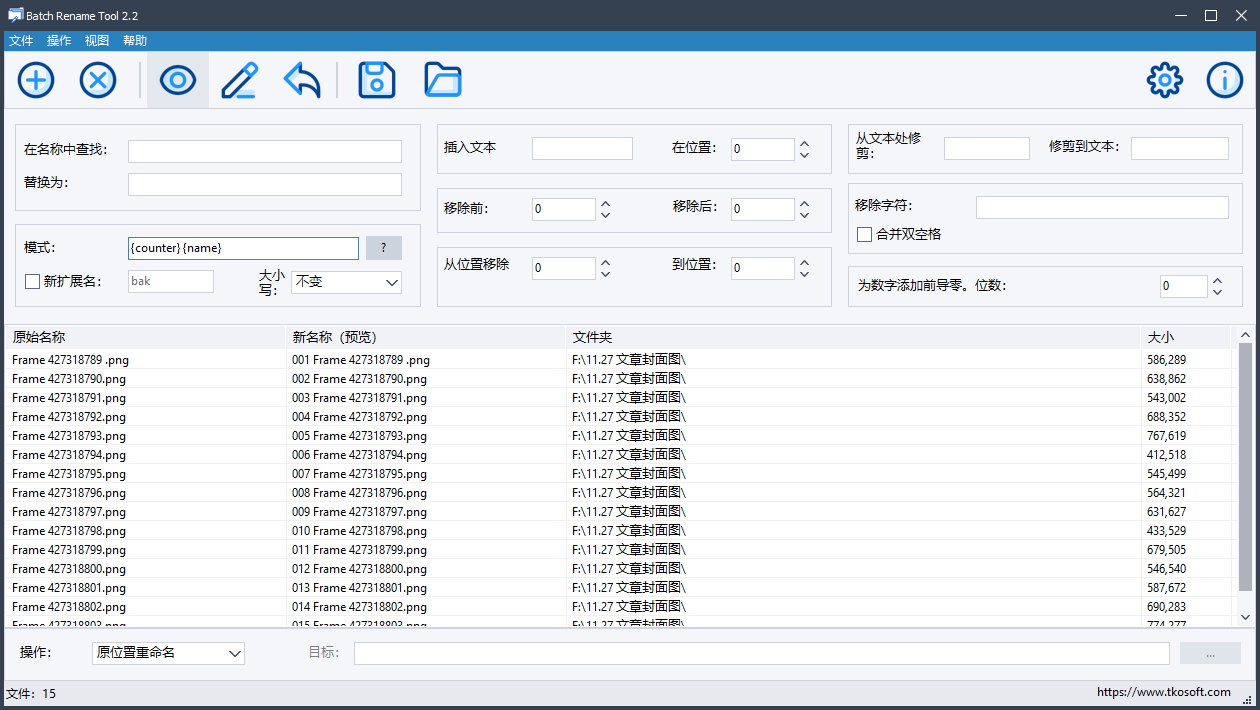The image size is (1260, 710).
Task: Click the rename pencil icon
Action: tap(240, 80)
